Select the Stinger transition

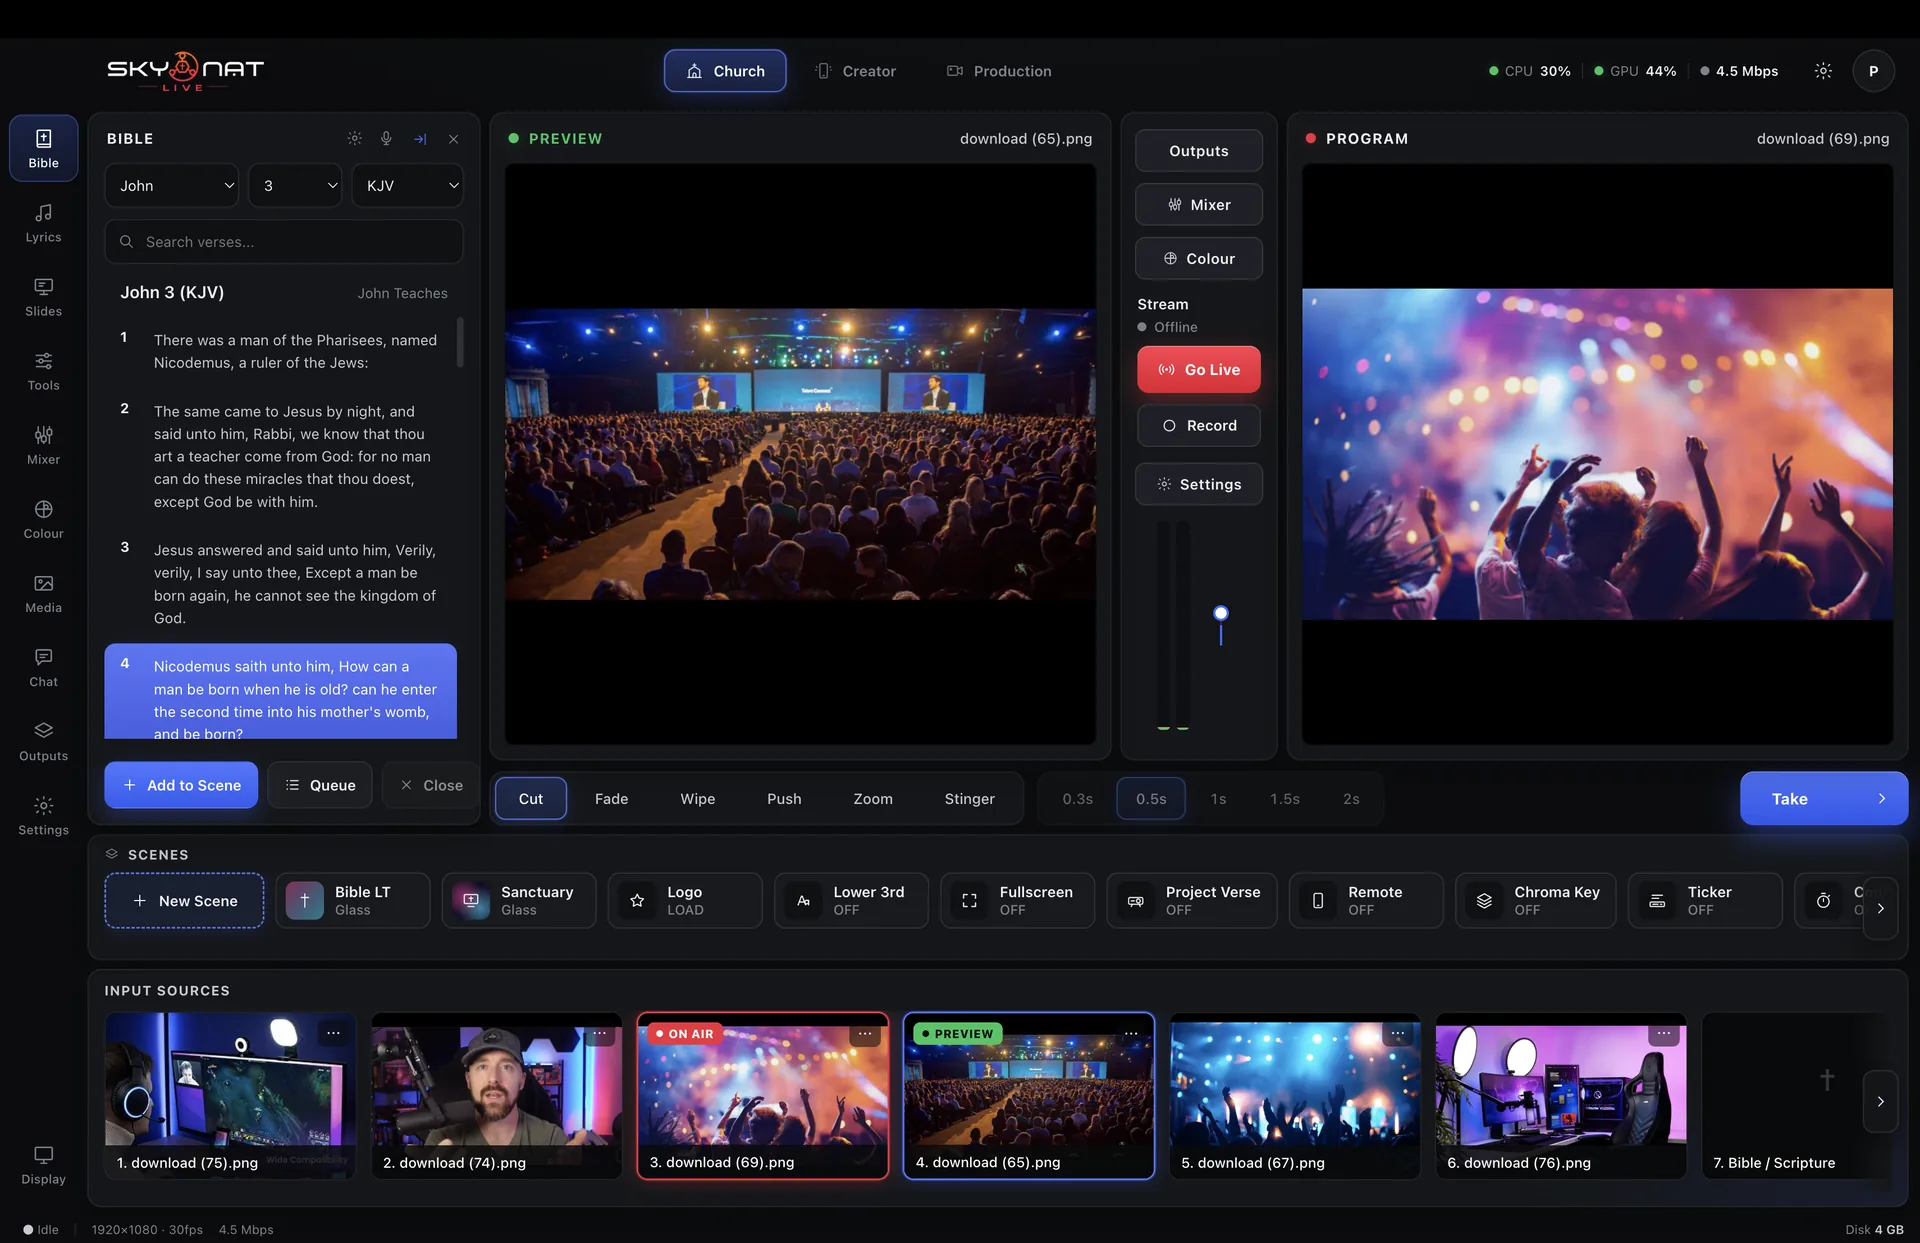[x=969, y=798]
